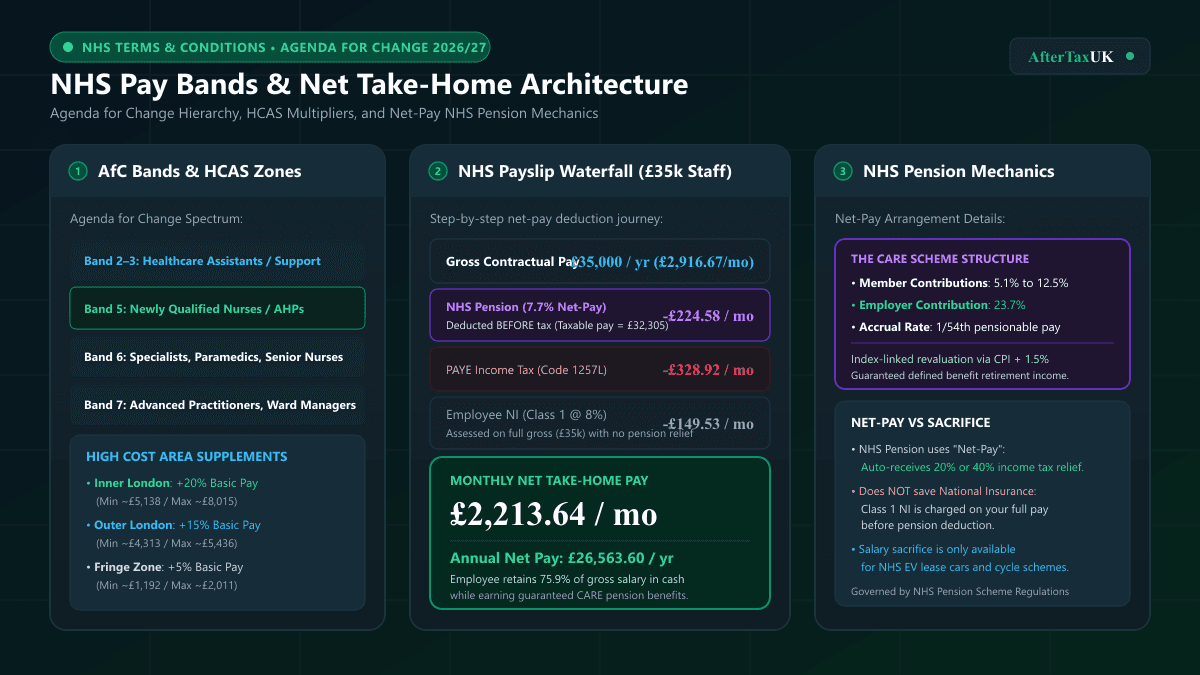
Task: Pick the Band 6 Specialists, Paramedics row
Action: 217,357
